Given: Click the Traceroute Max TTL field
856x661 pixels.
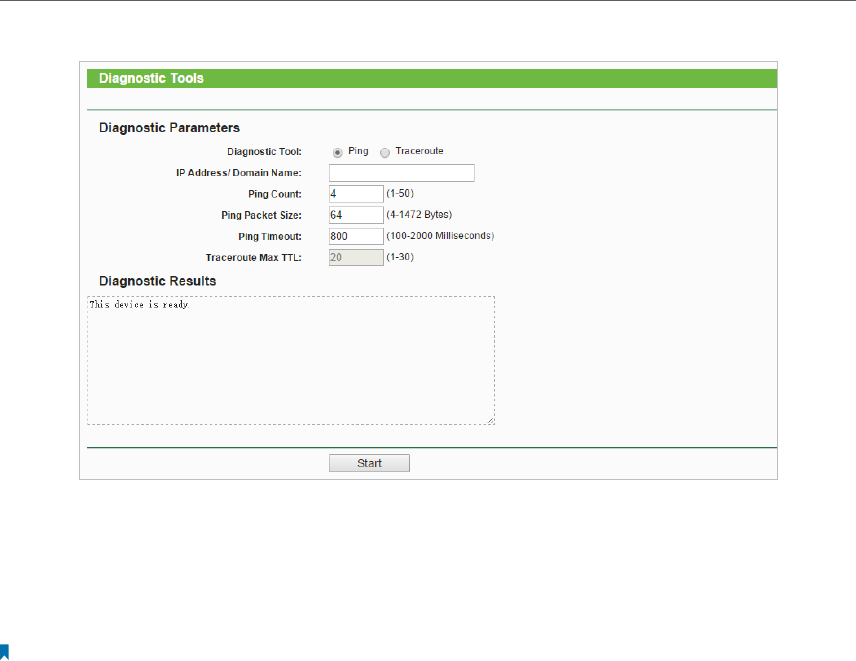Looking at the screenshot, I should [356, 258].
